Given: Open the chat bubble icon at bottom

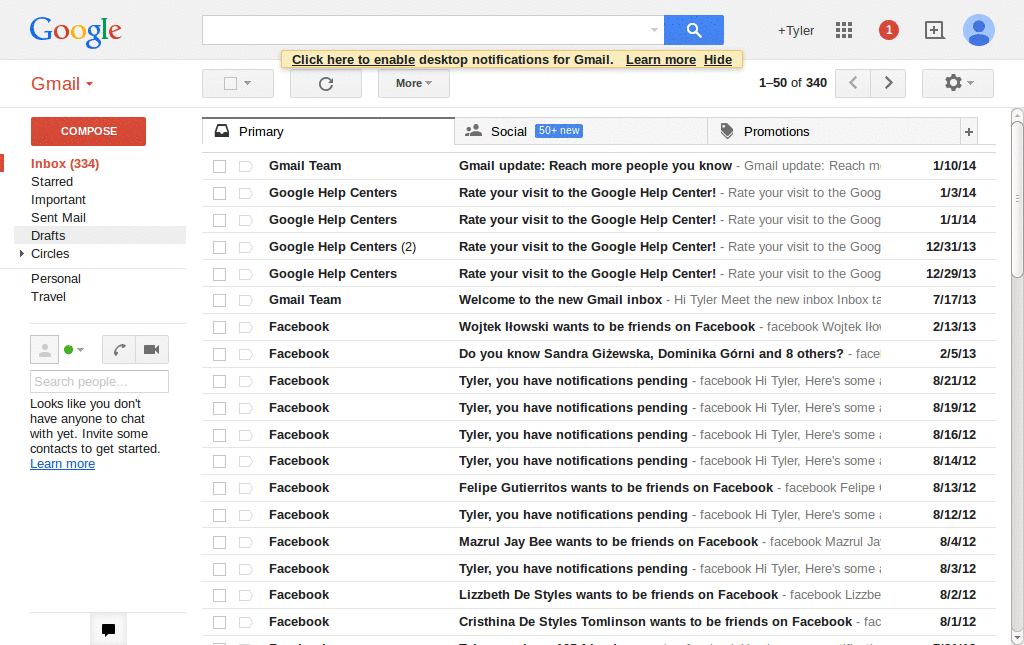Looking at the screenshot, I should tap(108, 629).
